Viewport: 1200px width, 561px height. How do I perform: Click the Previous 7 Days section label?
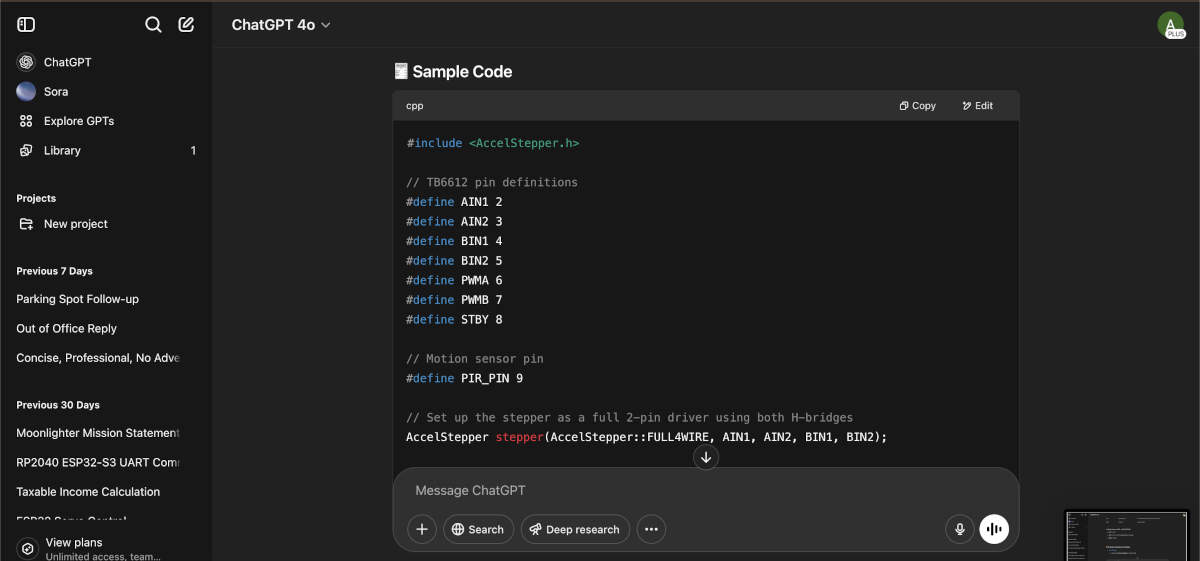tap(54, 271)
